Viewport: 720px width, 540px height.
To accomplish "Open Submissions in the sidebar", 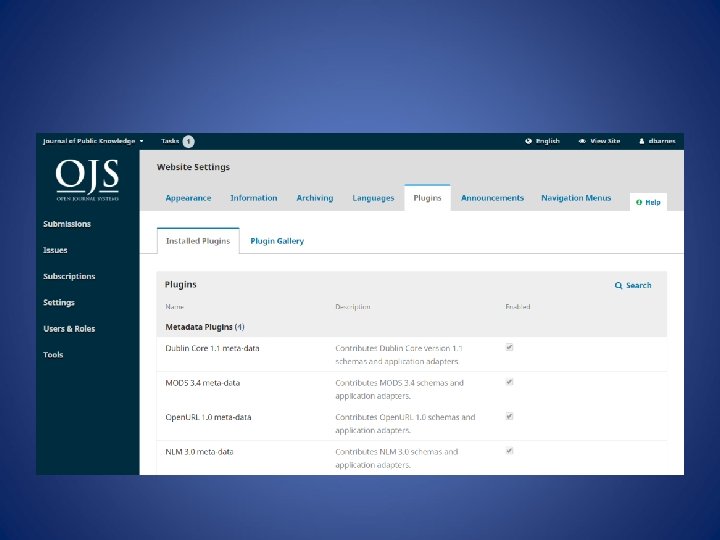I will pyautogui.click(x=67, y=224).
